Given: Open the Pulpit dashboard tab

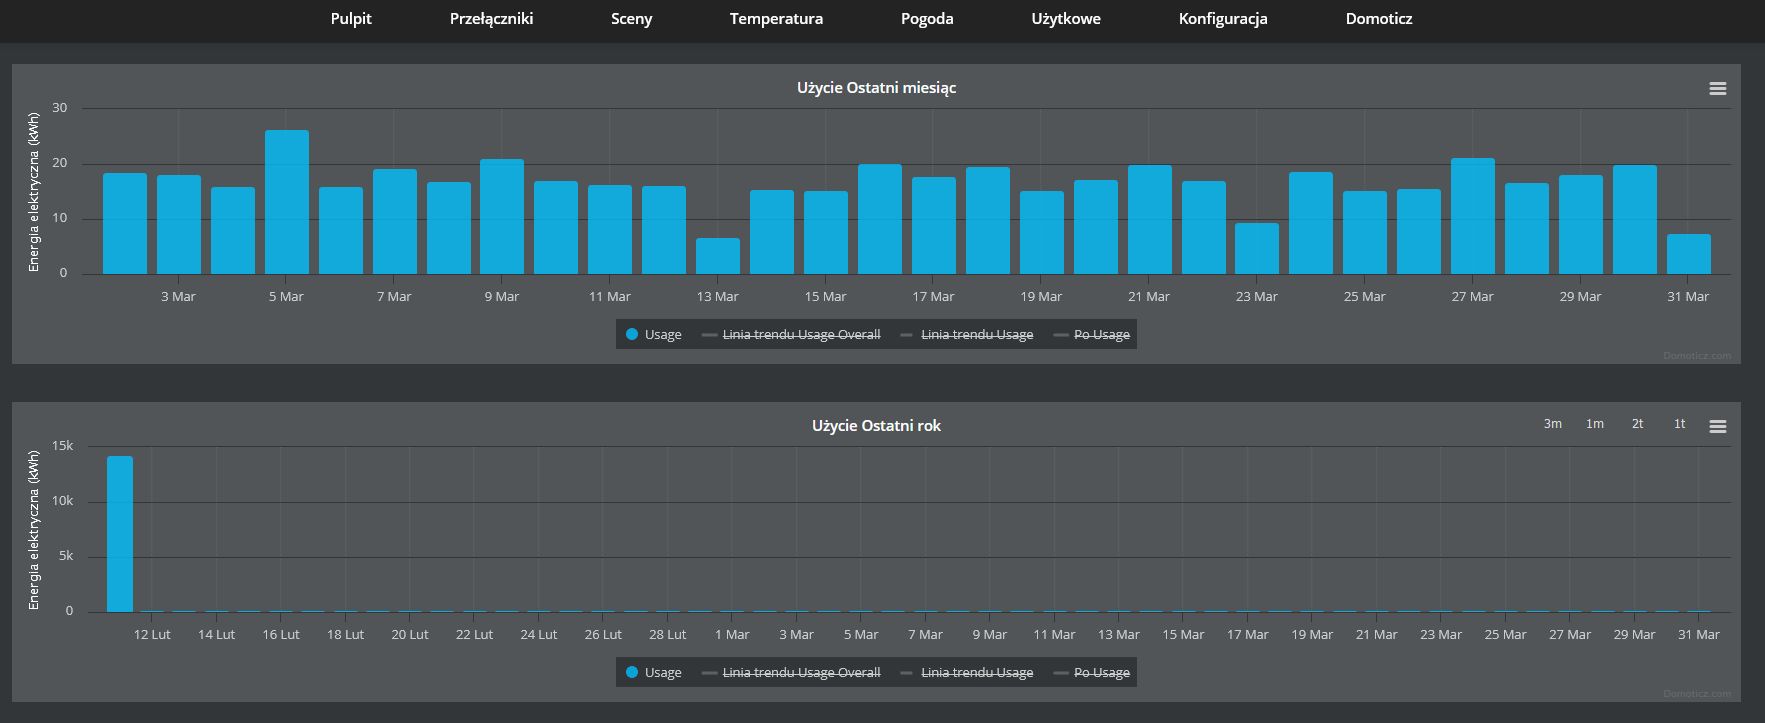Looking at the screenshot, I should [351, 19].
